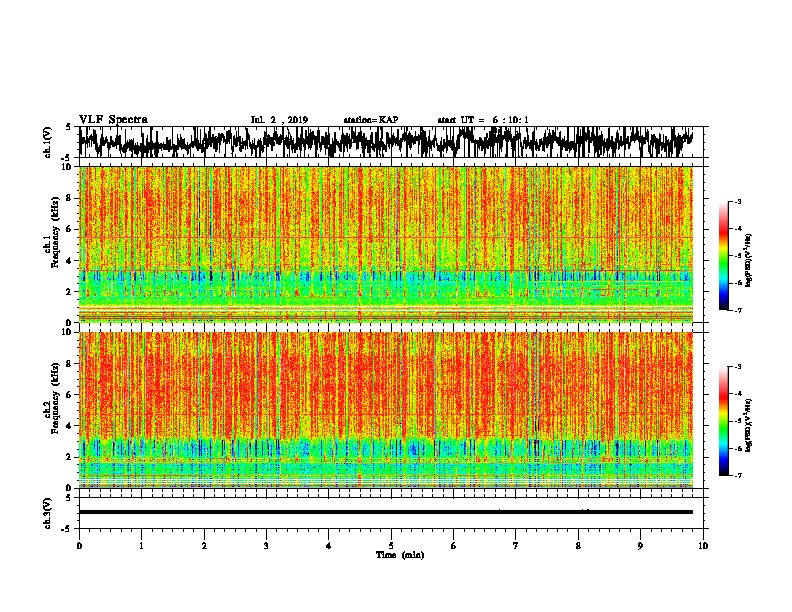
Task: Click time axis tick label "9"
Action: pyautogui.click(x=640, y=545)
